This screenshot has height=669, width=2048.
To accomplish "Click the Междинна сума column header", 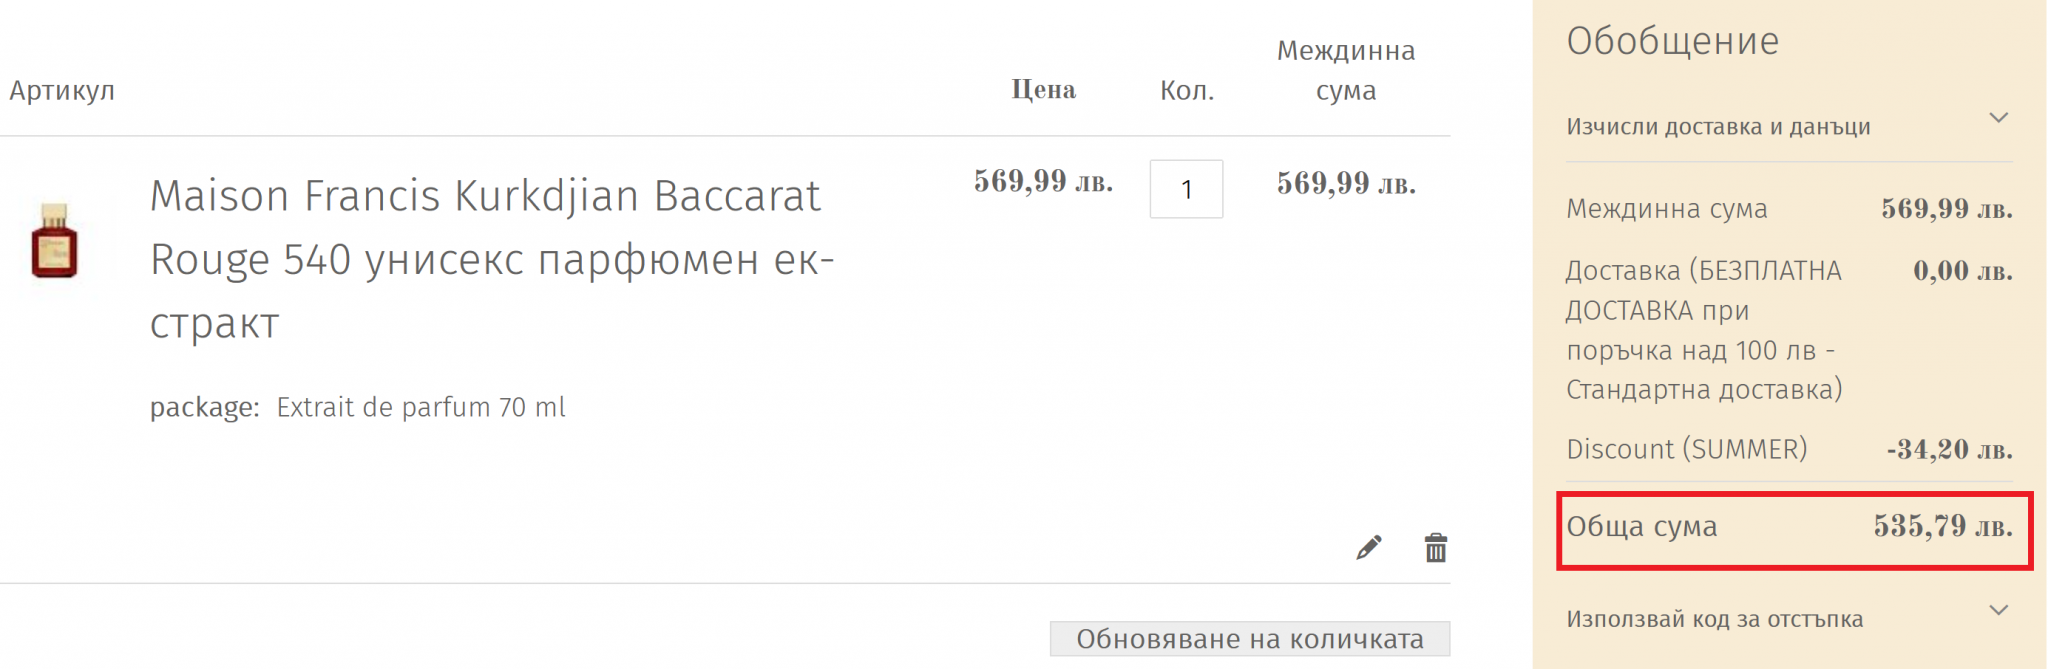I will point(1346,70).
